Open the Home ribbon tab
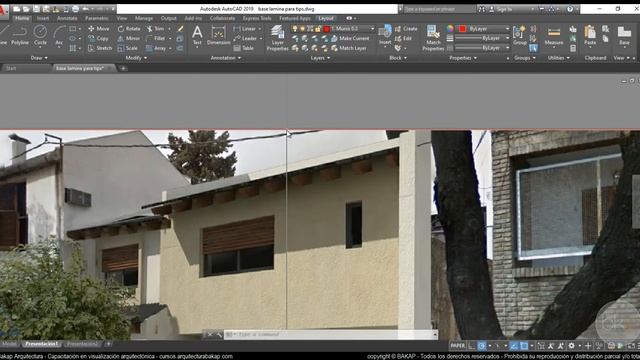 point(22,18)
